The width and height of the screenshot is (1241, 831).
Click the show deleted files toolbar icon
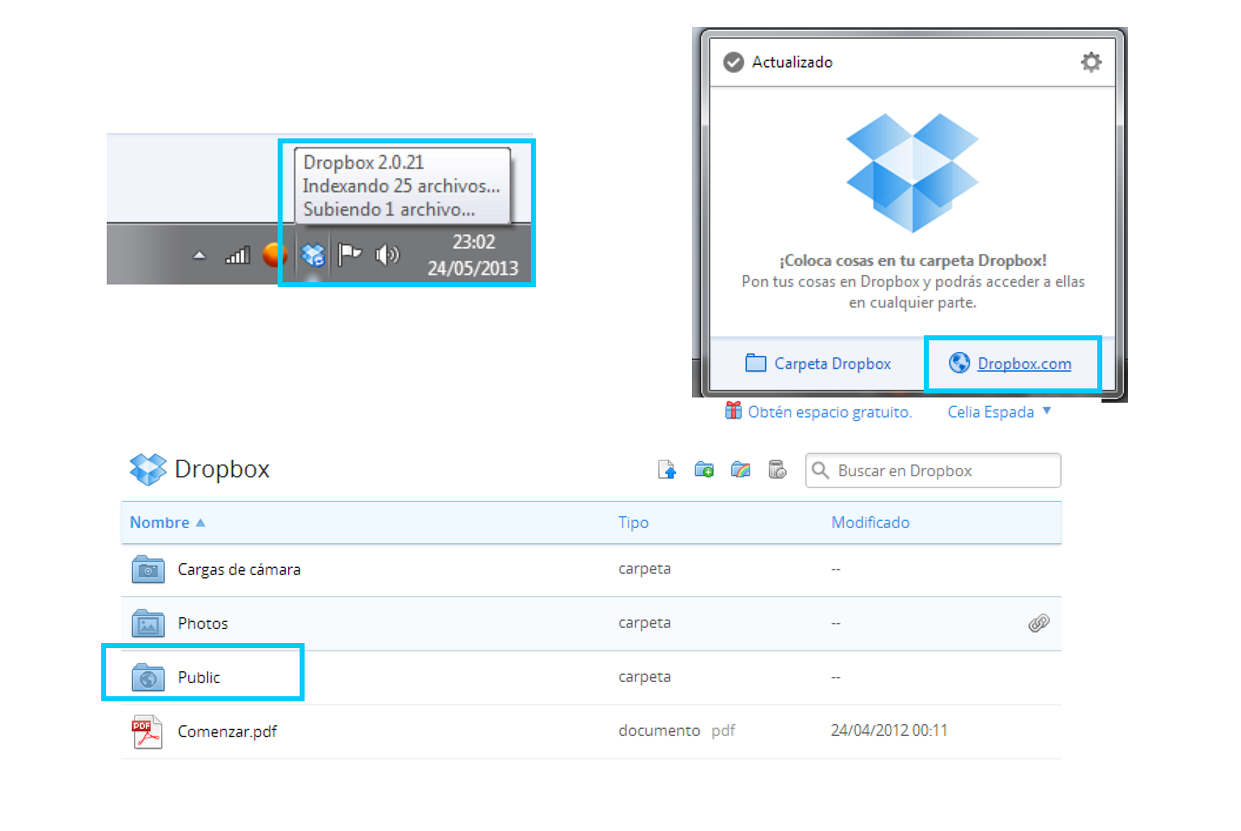point(777,469)
